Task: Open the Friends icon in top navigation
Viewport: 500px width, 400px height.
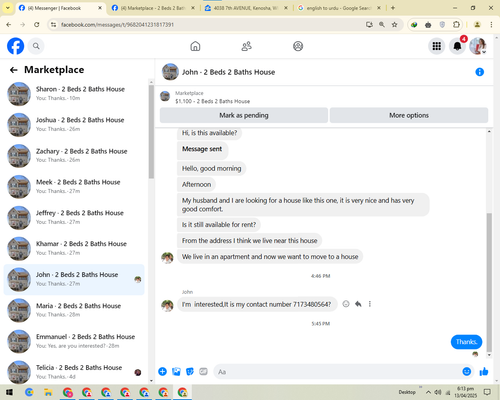Action: coord(246,46)
